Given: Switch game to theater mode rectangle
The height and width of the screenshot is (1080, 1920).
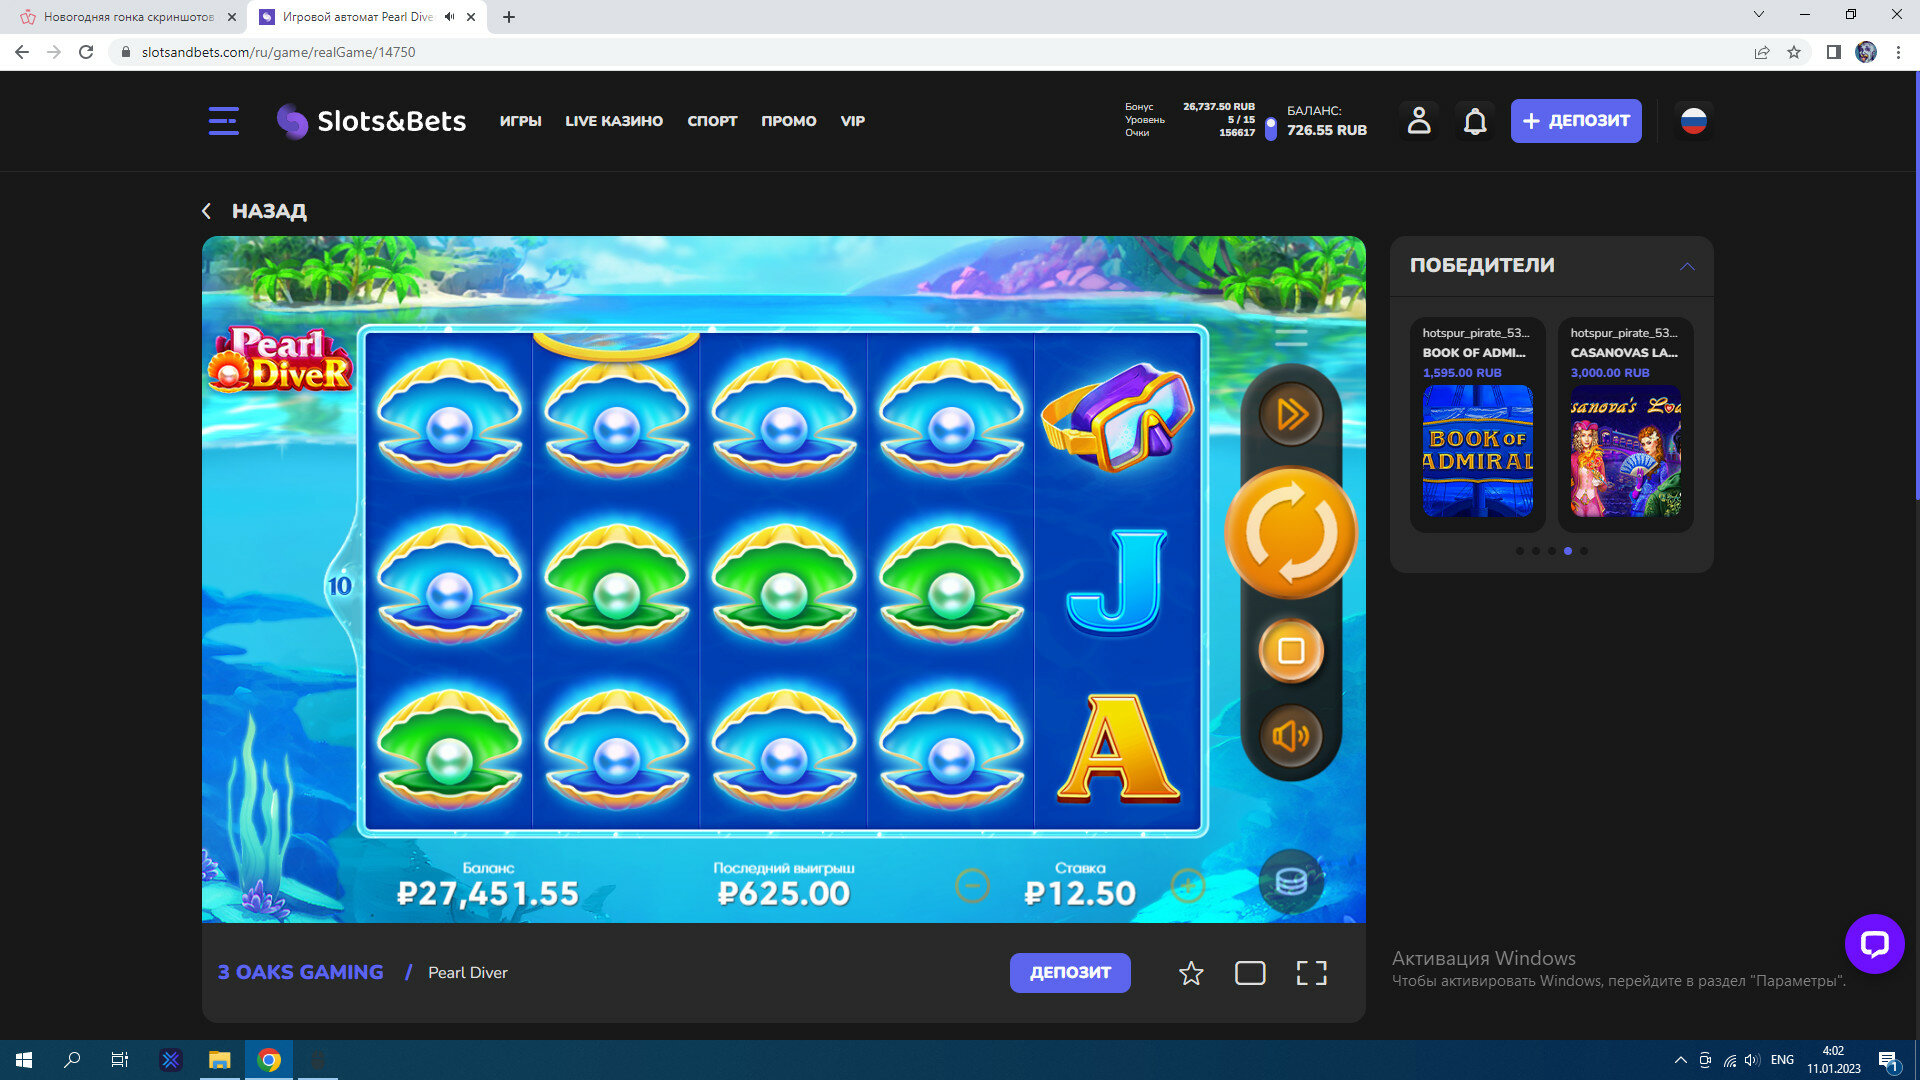Looking at the screenshot, I should click(x=1250, y=973).
